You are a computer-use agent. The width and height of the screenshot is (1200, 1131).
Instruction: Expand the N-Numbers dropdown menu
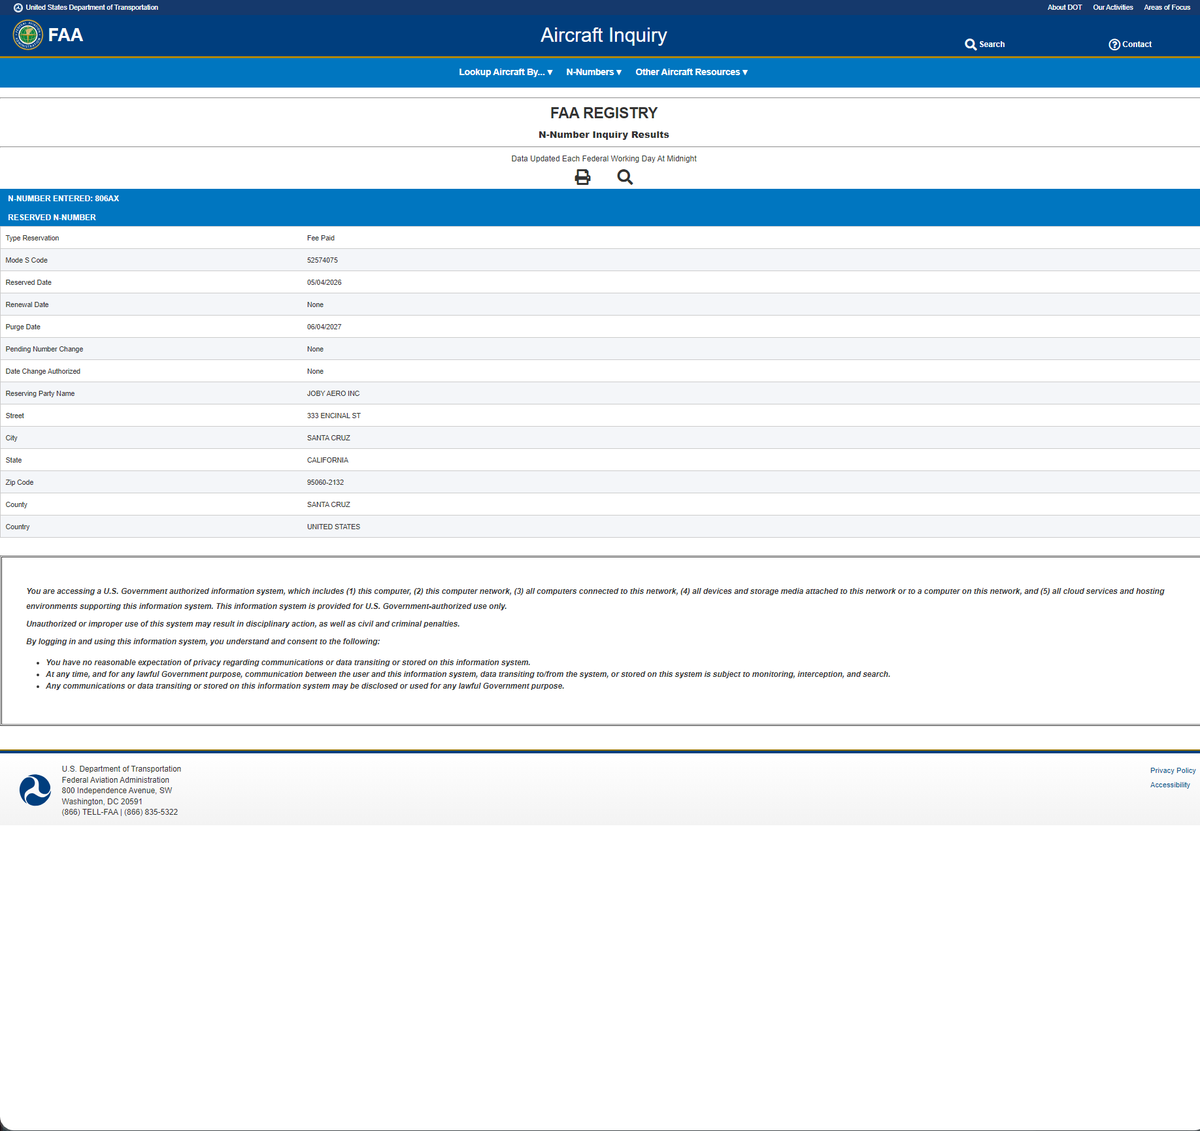(x=594, y=72)
